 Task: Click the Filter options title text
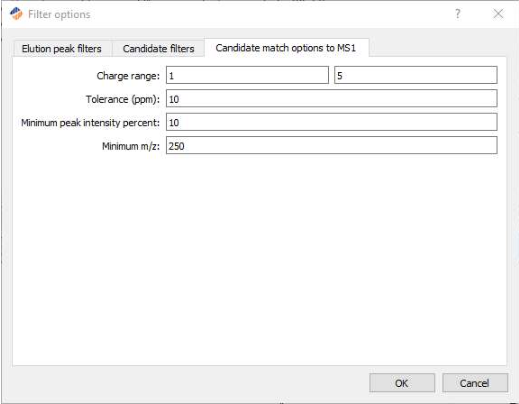point(59,14)
